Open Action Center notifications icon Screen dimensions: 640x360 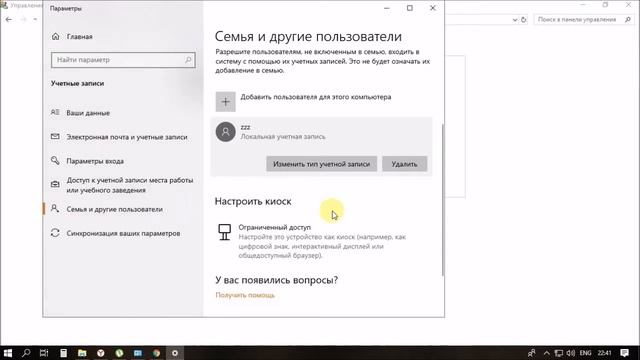pyautogui.click(x=624, y=353)
